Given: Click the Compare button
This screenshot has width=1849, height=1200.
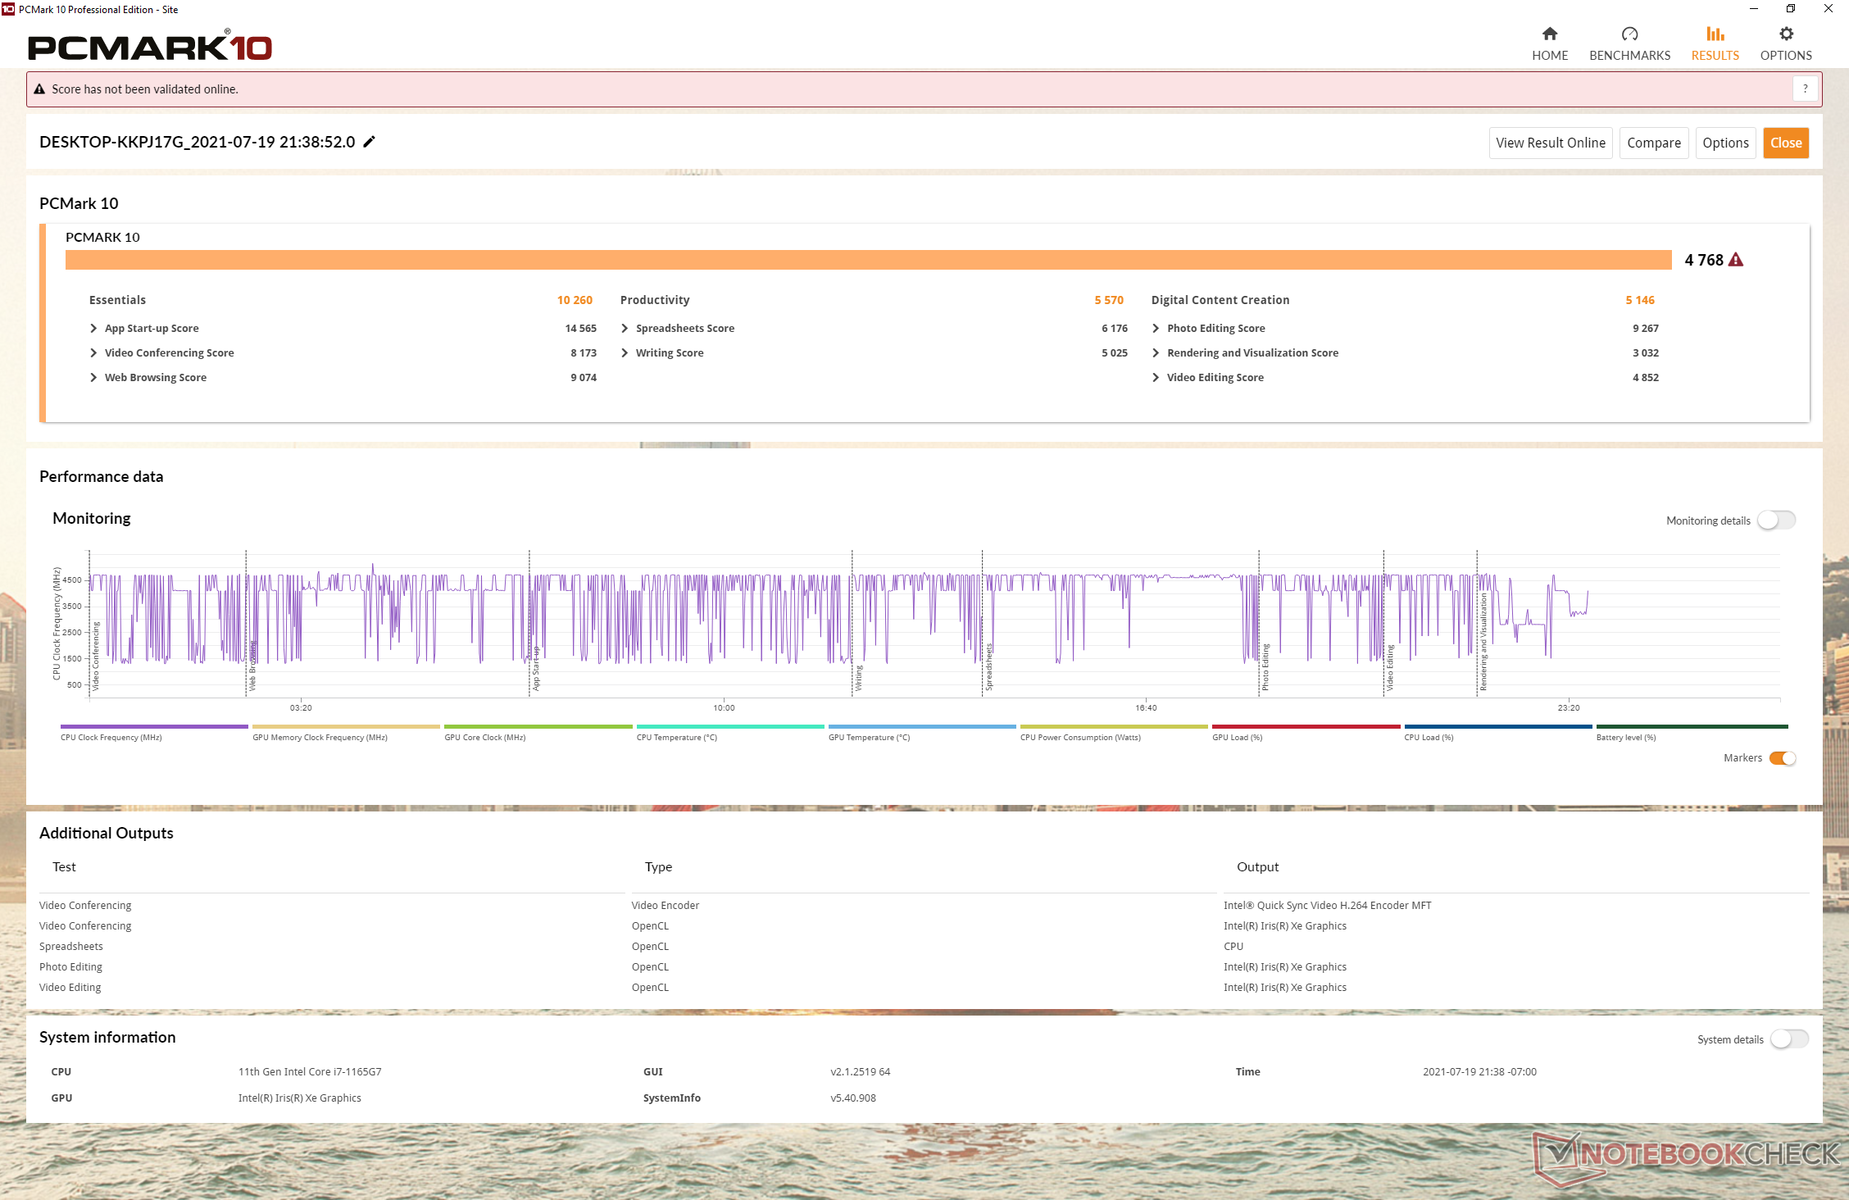Looking at the screenshot, I should tap(1654, 143).
